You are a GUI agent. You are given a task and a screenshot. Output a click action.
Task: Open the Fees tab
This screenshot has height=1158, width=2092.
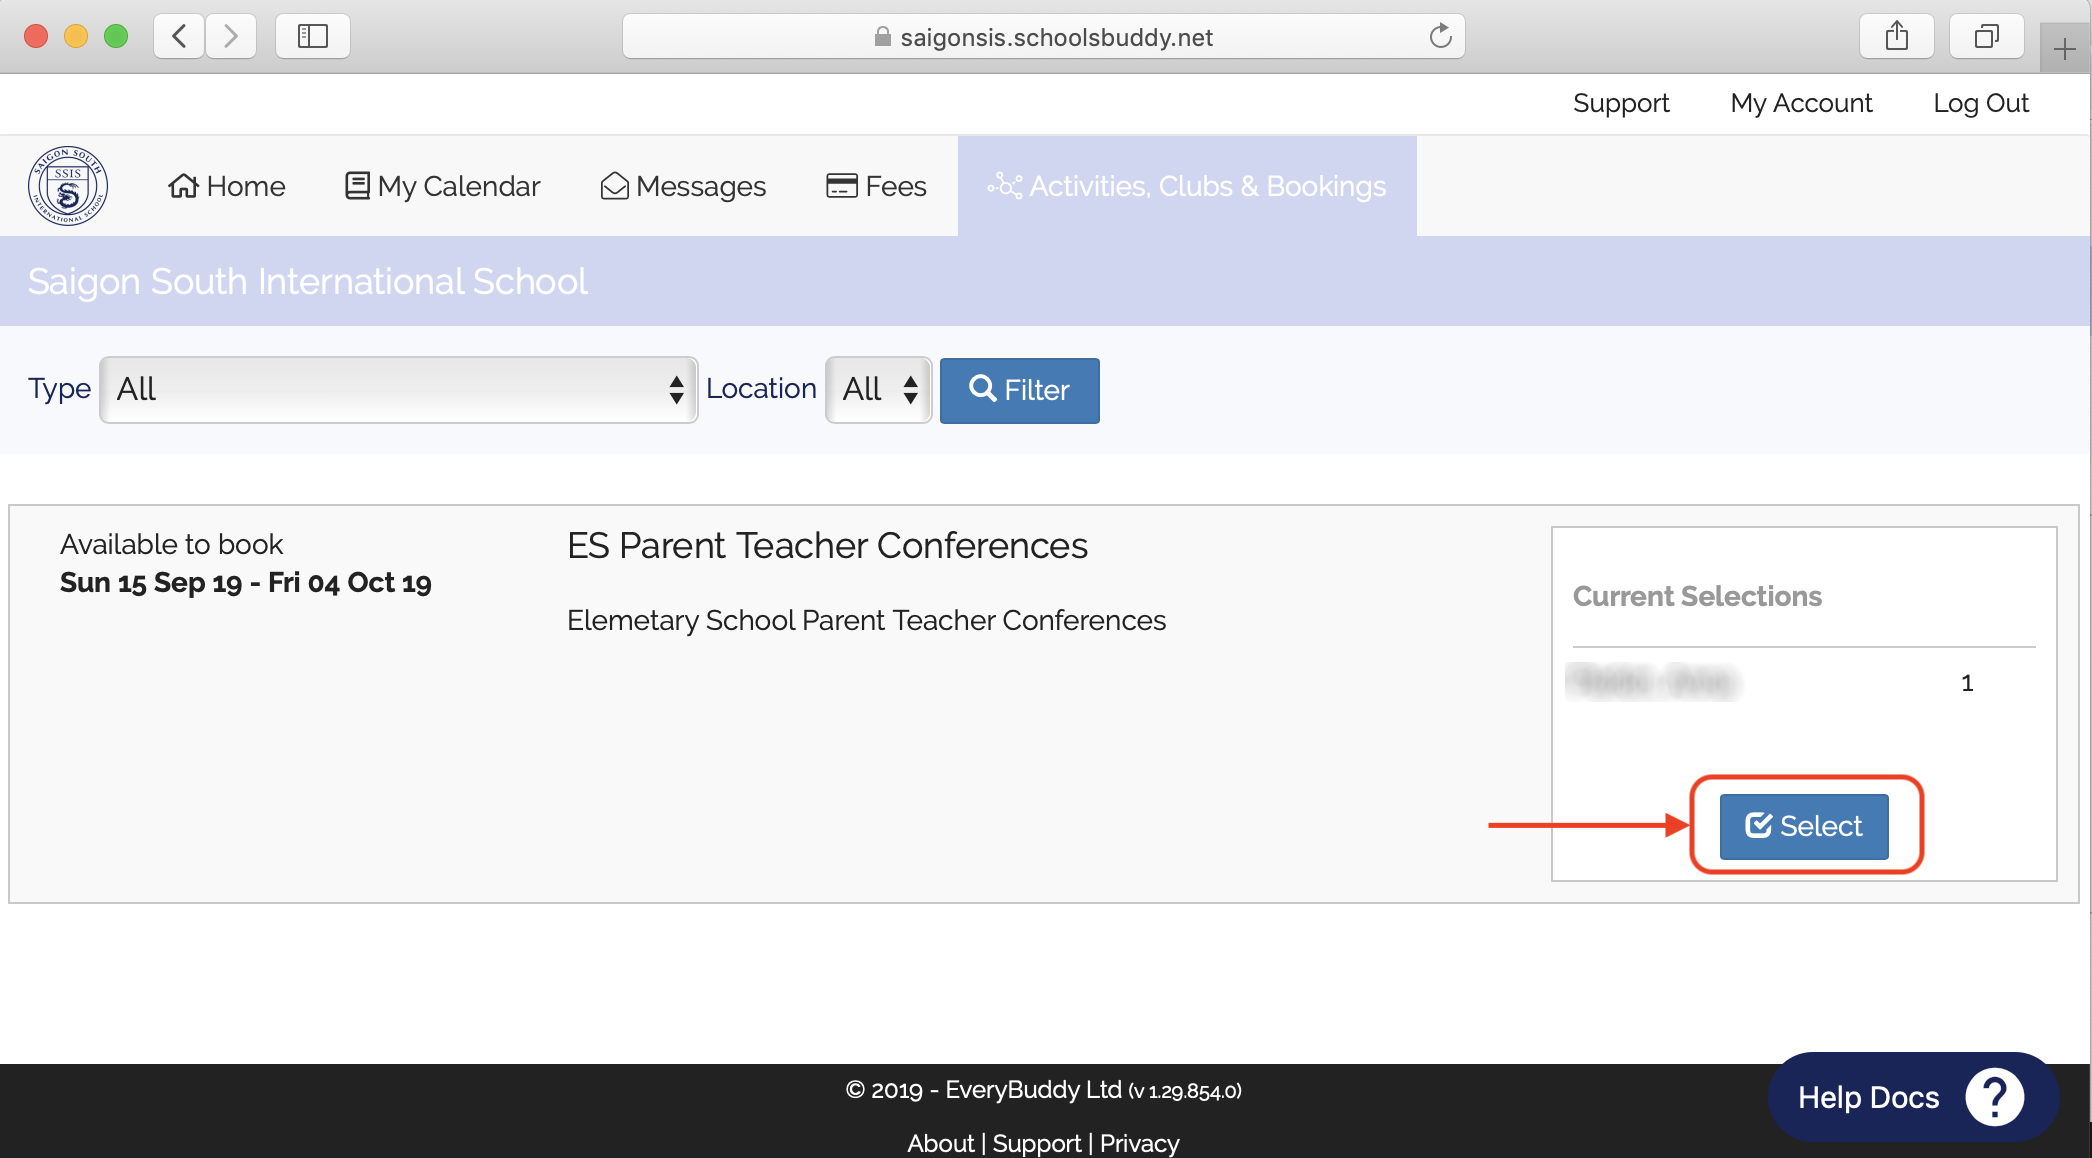coord(876,186)
